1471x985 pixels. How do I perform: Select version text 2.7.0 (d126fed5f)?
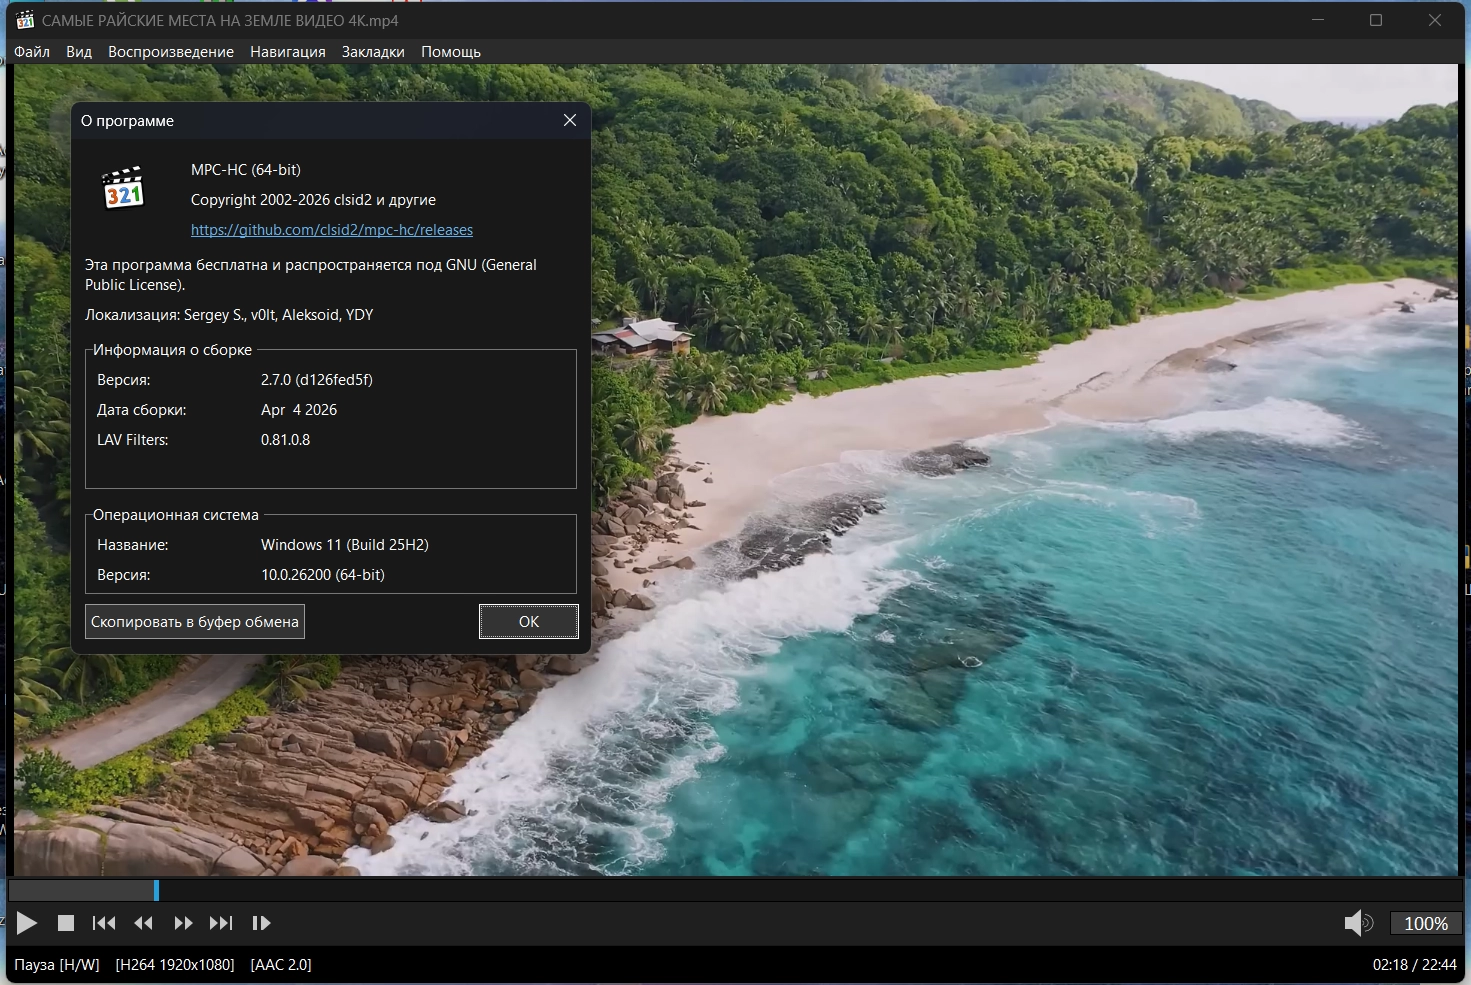pyautogui.click(x=317, y=380)
